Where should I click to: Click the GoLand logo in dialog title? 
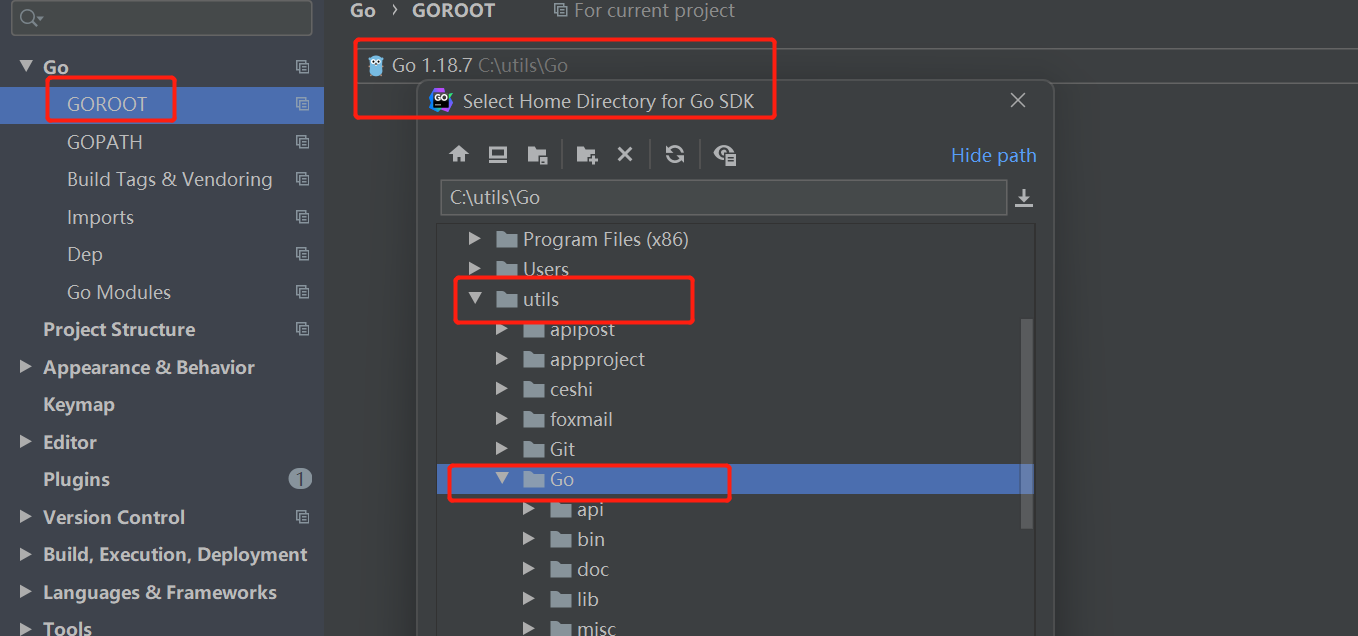441,101
